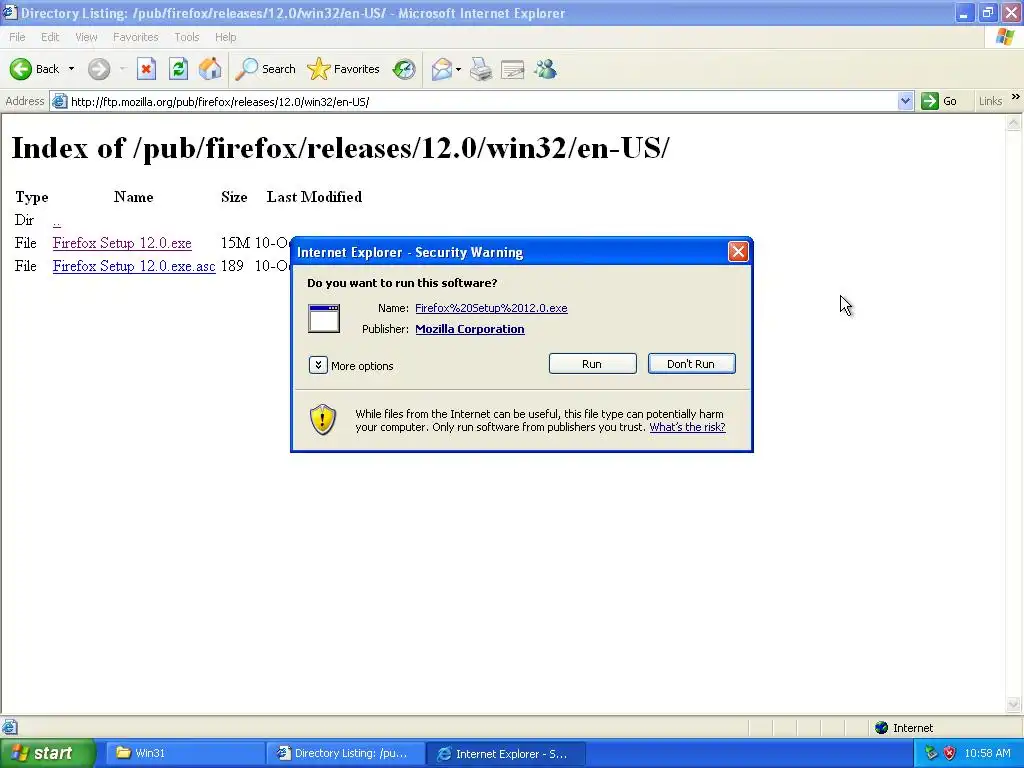
Task: Open the File menu
Action: click(x=17, y=37)
